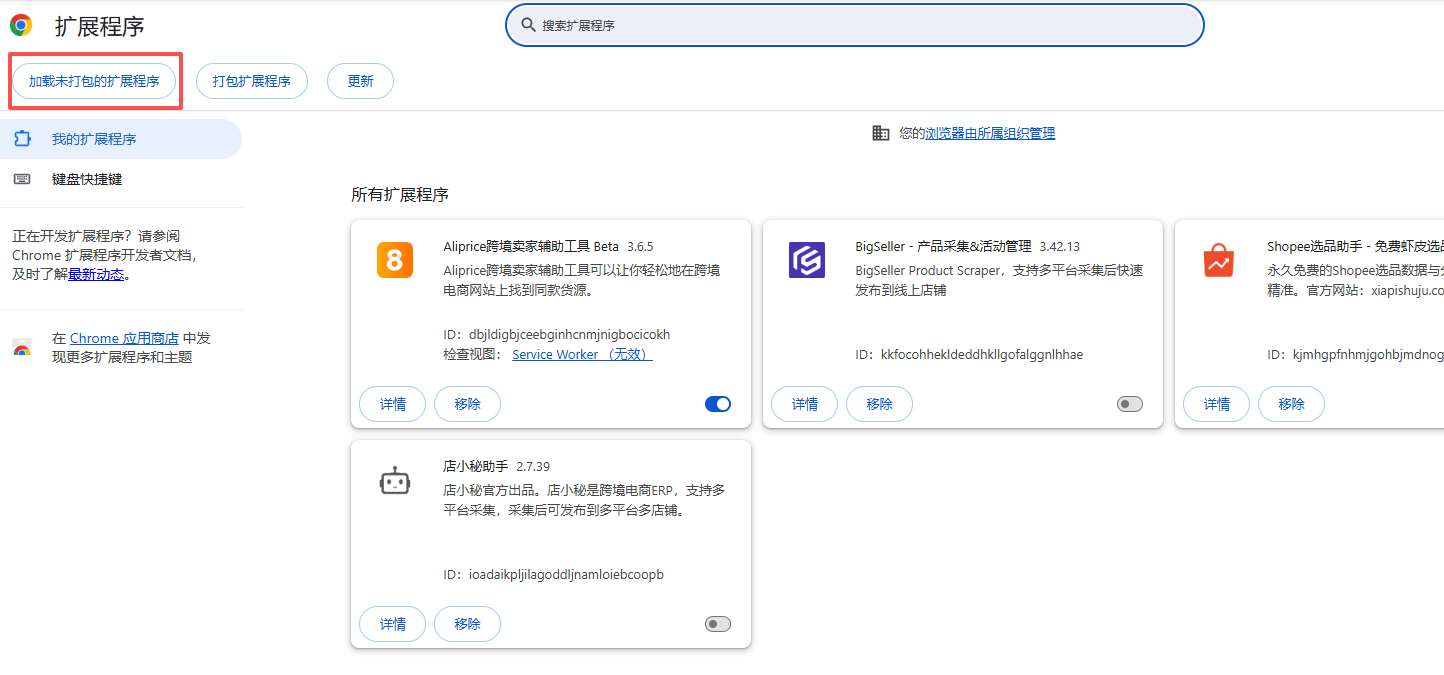Enable the 店小秘助手 extension toggle
Image resolution: width=1444 pixels, height=675 pixels.
click(x=717, y=623)
